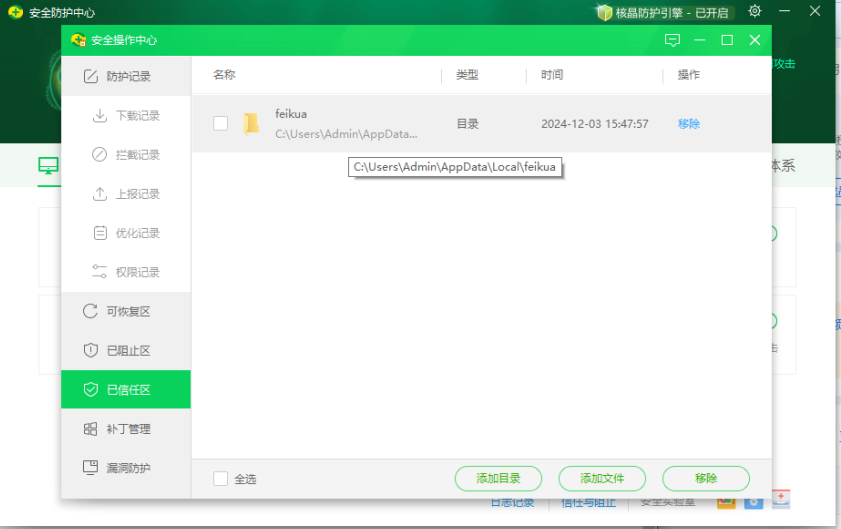Open 优化记录 optimization records icon
This screenshot has width=841, height=529.
pyautogui.click(x=100, y=233)
